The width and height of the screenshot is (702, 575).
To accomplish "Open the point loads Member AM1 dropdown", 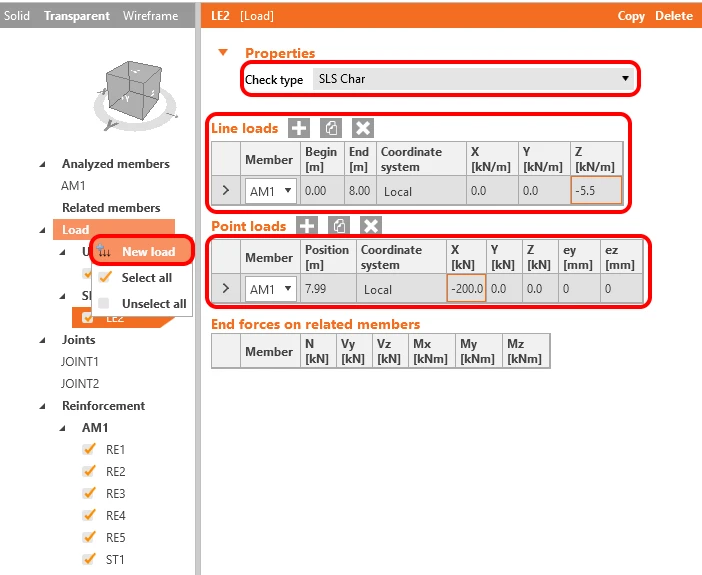I will (x=270, y=289).
